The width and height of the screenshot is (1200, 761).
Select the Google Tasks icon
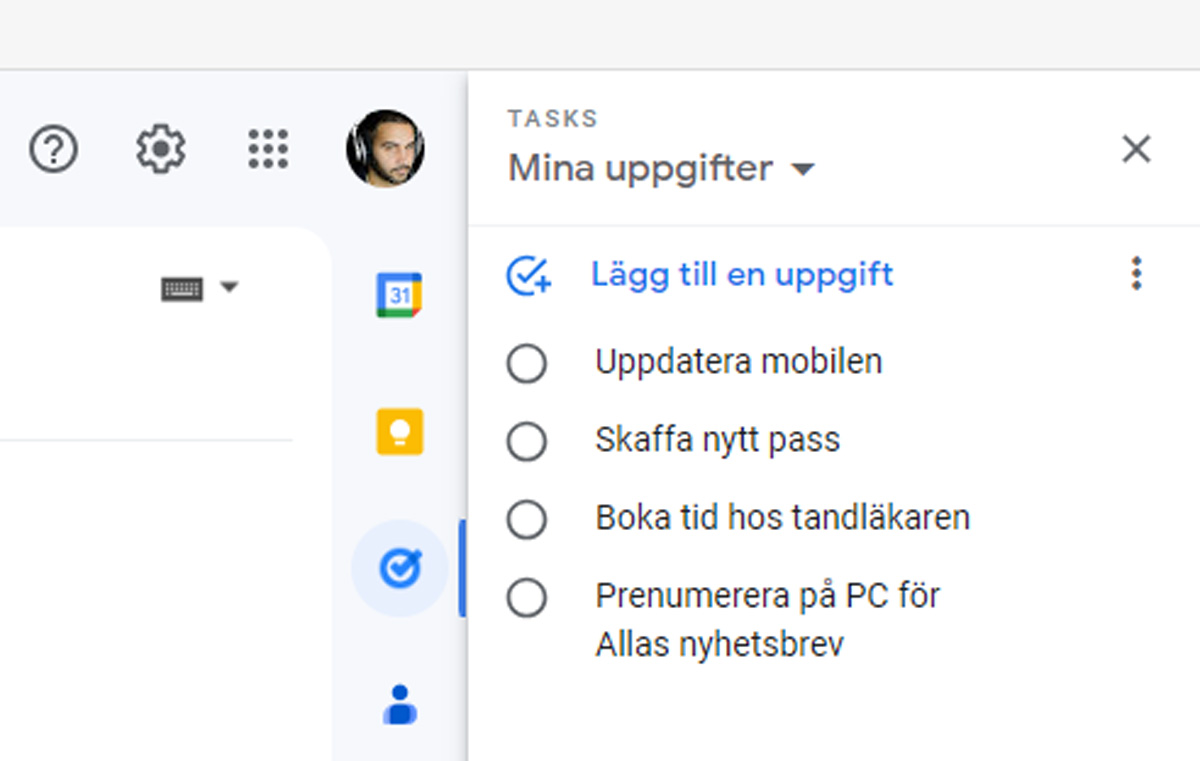[x=398, y=566]
